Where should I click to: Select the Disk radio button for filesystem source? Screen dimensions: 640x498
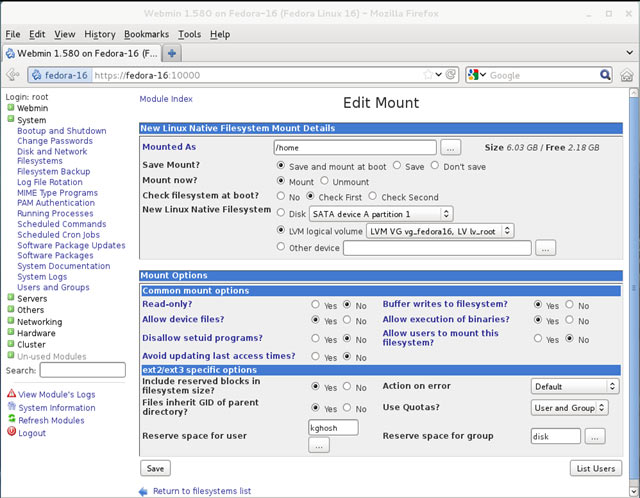[281, 213]
